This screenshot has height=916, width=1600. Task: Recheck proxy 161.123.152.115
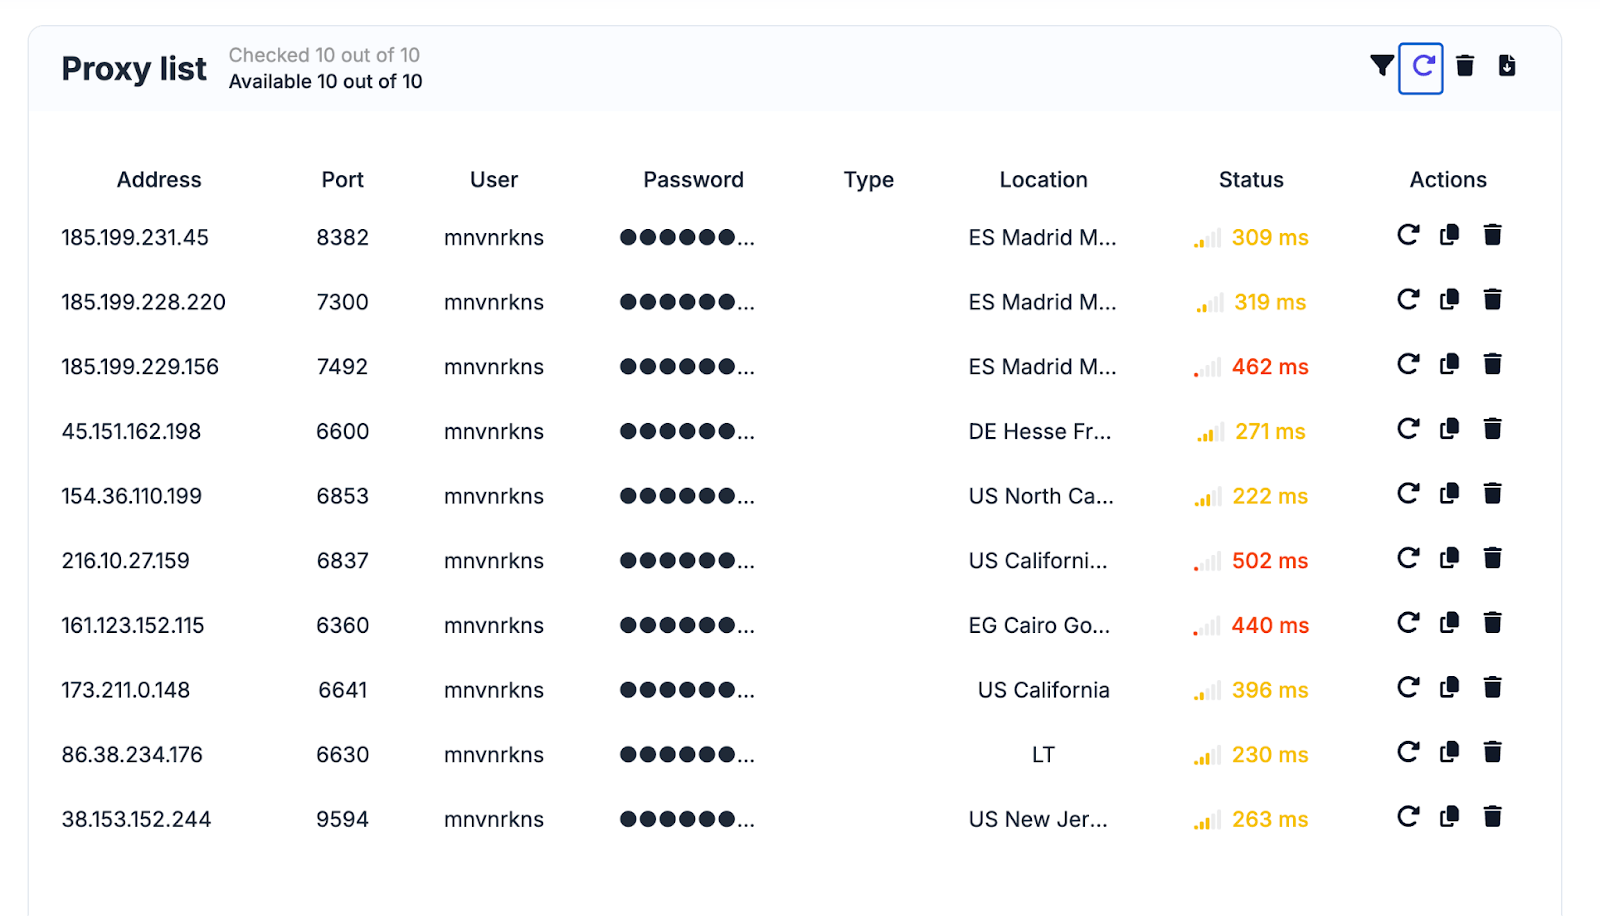(1408, 623)
